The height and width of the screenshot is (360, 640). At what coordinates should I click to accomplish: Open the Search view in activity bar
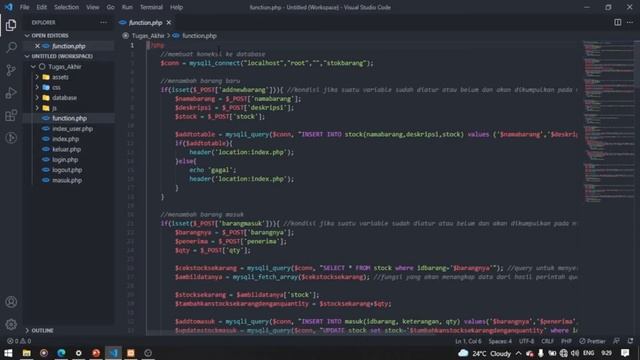pyautogui.click(x=11, y=47)
